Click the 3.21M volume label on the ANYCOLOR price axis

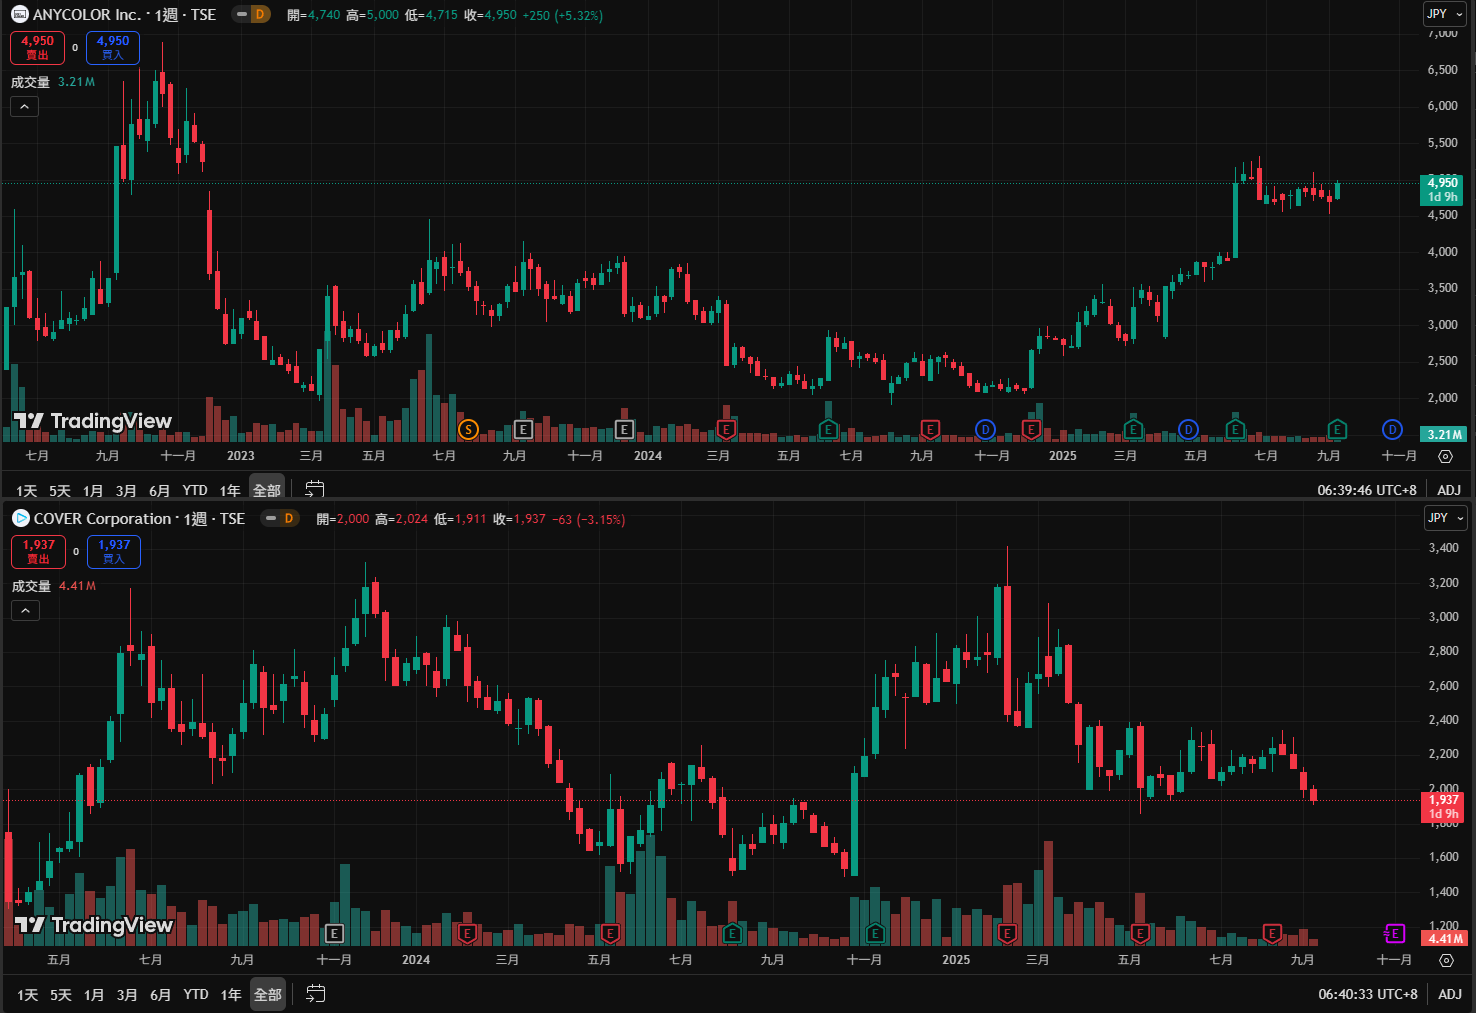click(1443, 434)
